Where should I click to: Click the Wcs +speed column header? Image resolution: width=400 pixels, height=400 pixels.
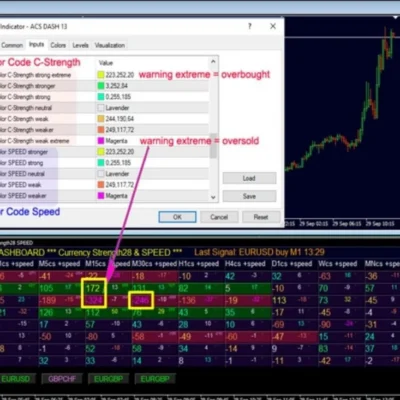pyautogui.click(x=337, y=264)
